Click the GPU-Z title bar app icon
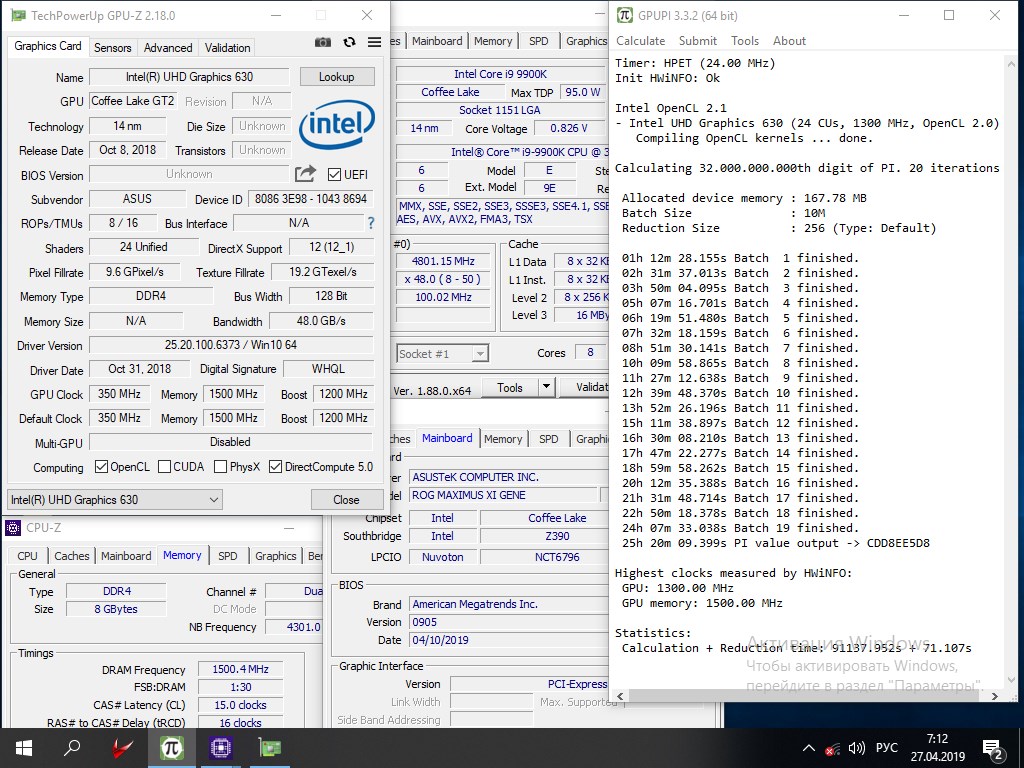Viewport: 1024px width, 768px height. click(x=18, y=15)
